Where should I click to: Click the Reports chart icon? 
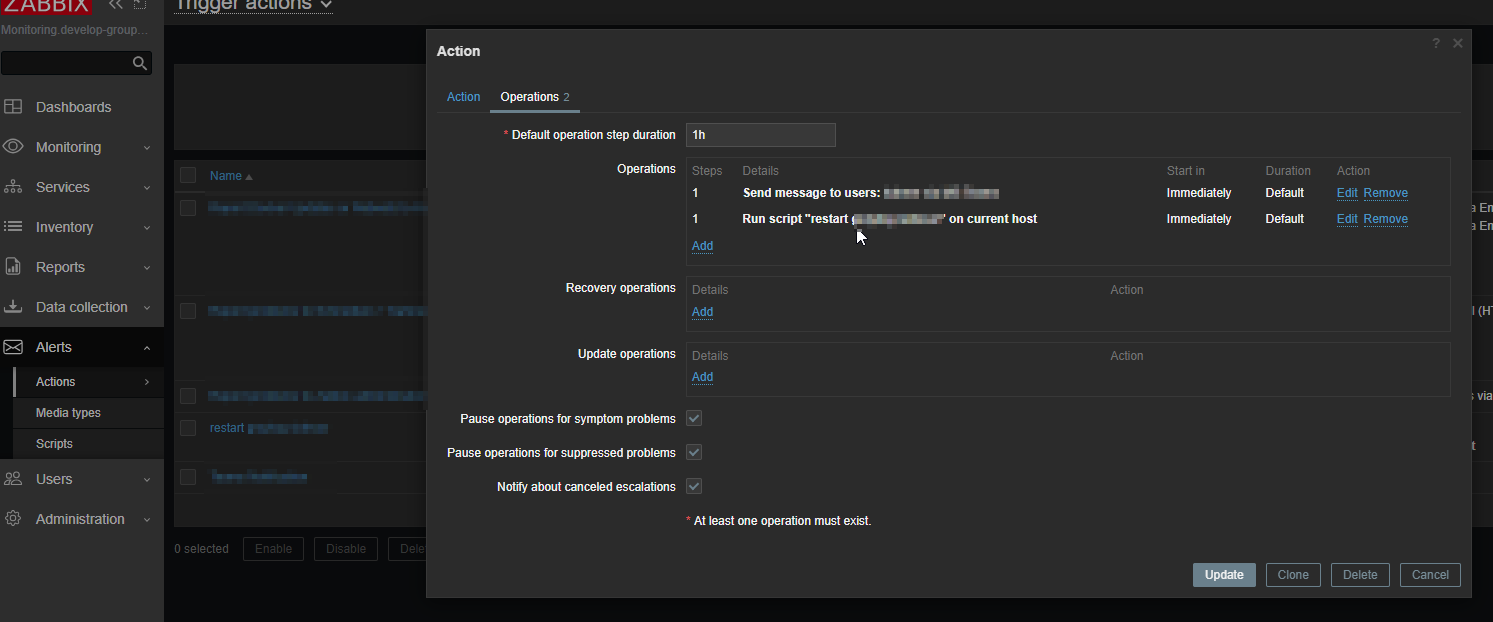(x=14, y=267)
